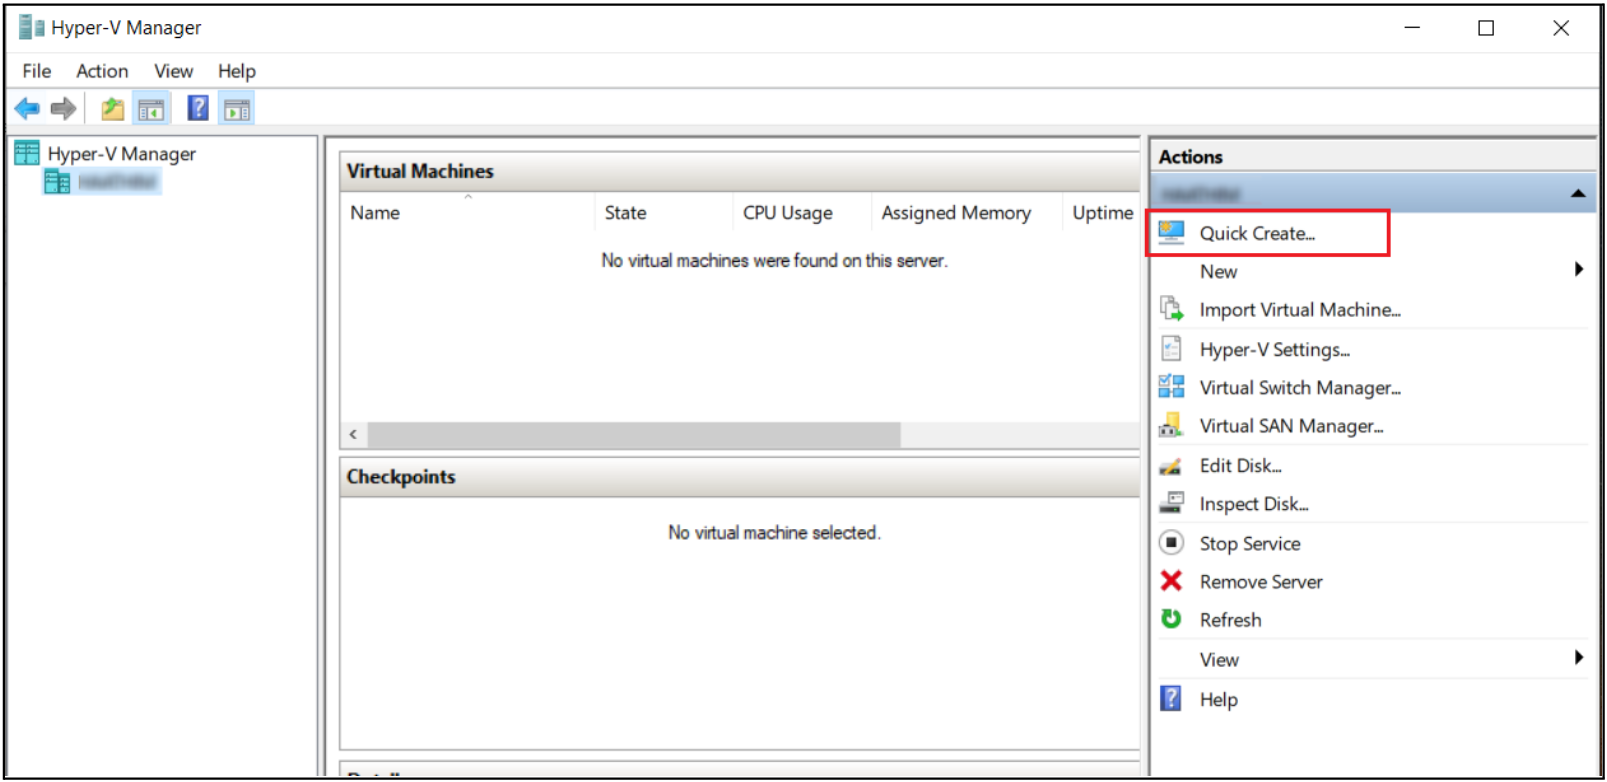Collapse the server actions section arrow
This screenshot has width=1607, height=782.
pyautogui.click(x=1577, y=193)
